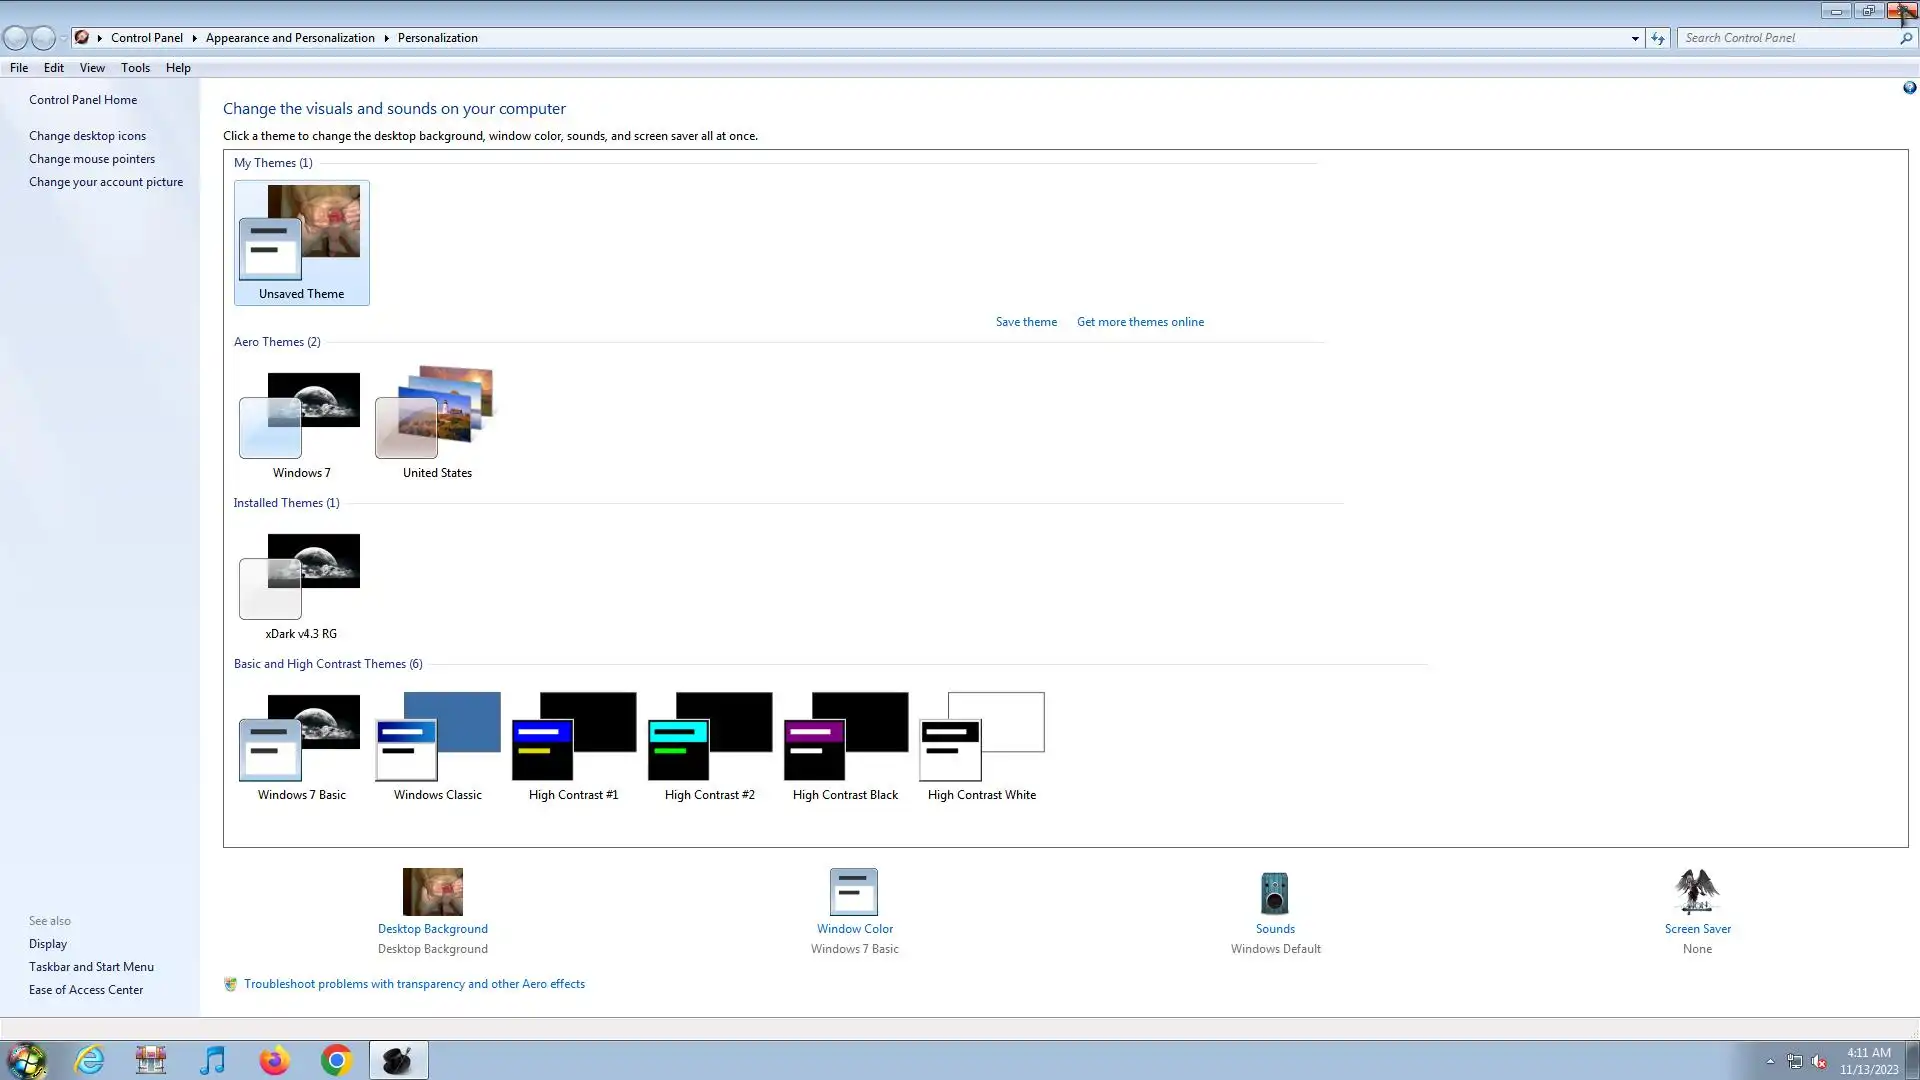Image resolution: width=1920 pixels, height=1080 pixels.
Task: Open the Tools menu
Action: pyautogui.click(x=135, y=68)
